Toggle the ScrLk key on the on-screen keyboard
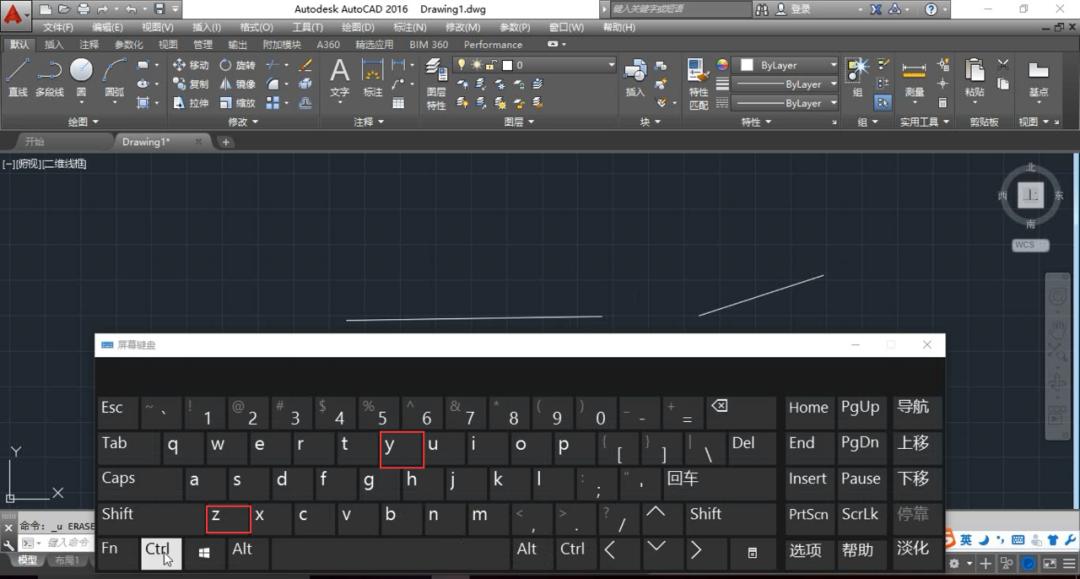This screenshot has width=1080, height=579. pyautogui.click(x=860, y=514)
